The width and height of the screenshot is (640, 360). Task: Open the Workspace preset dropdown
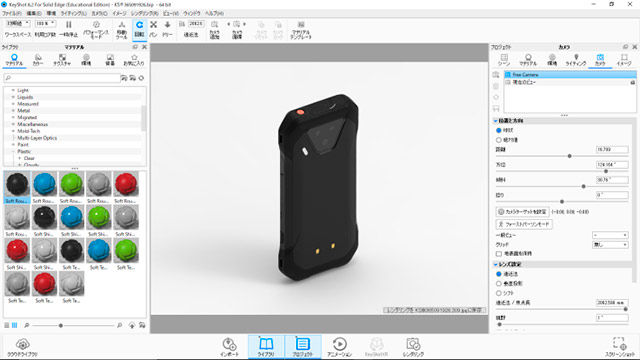pyautogui.click(x=18, y=24)
